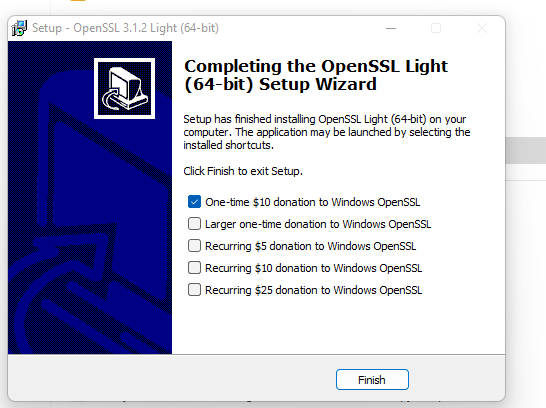
Task: Click the 'Larger one-time donation to Windows OpenSSL' label text
Action: [318, 224]
